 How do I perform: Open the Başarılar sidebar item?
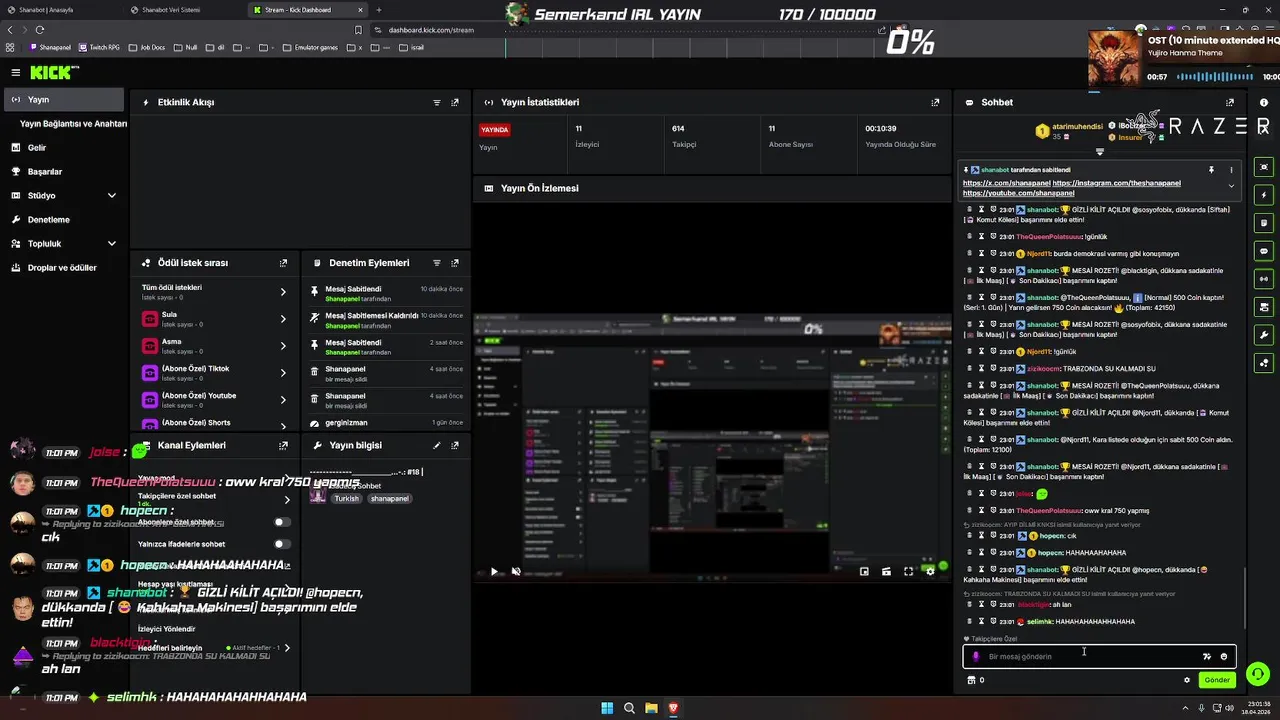coord(64,172)
